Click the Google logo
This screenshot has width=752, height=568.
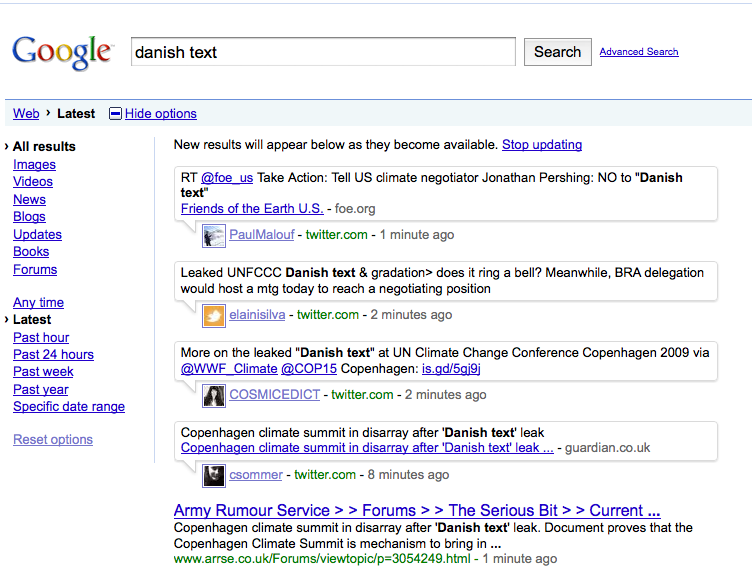(x=62, y=53)
